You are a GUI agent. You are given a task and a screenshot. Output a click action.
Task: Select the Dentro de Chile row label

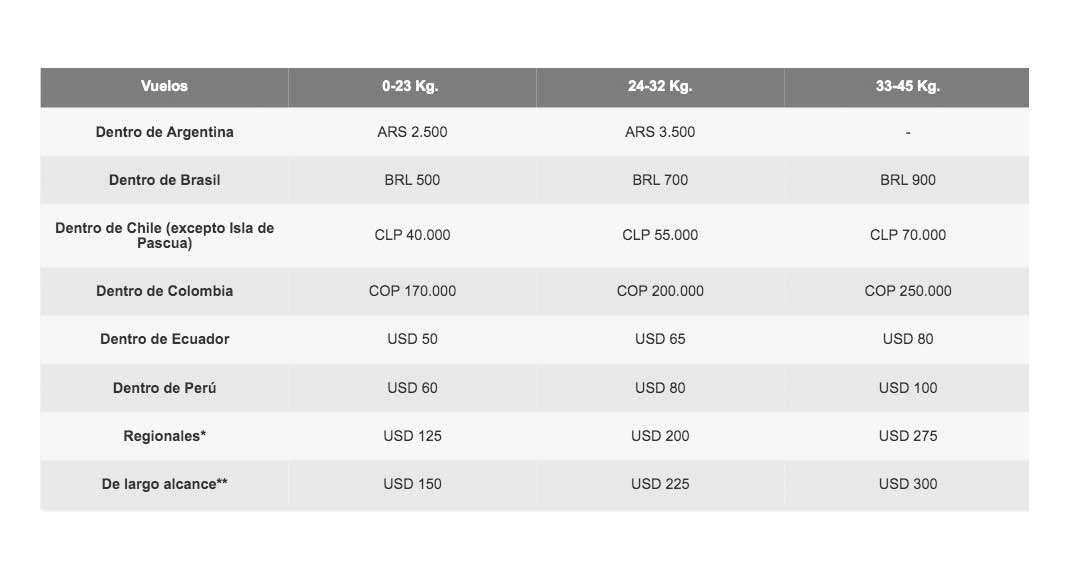pyautogui.click(x=164, y=236)
